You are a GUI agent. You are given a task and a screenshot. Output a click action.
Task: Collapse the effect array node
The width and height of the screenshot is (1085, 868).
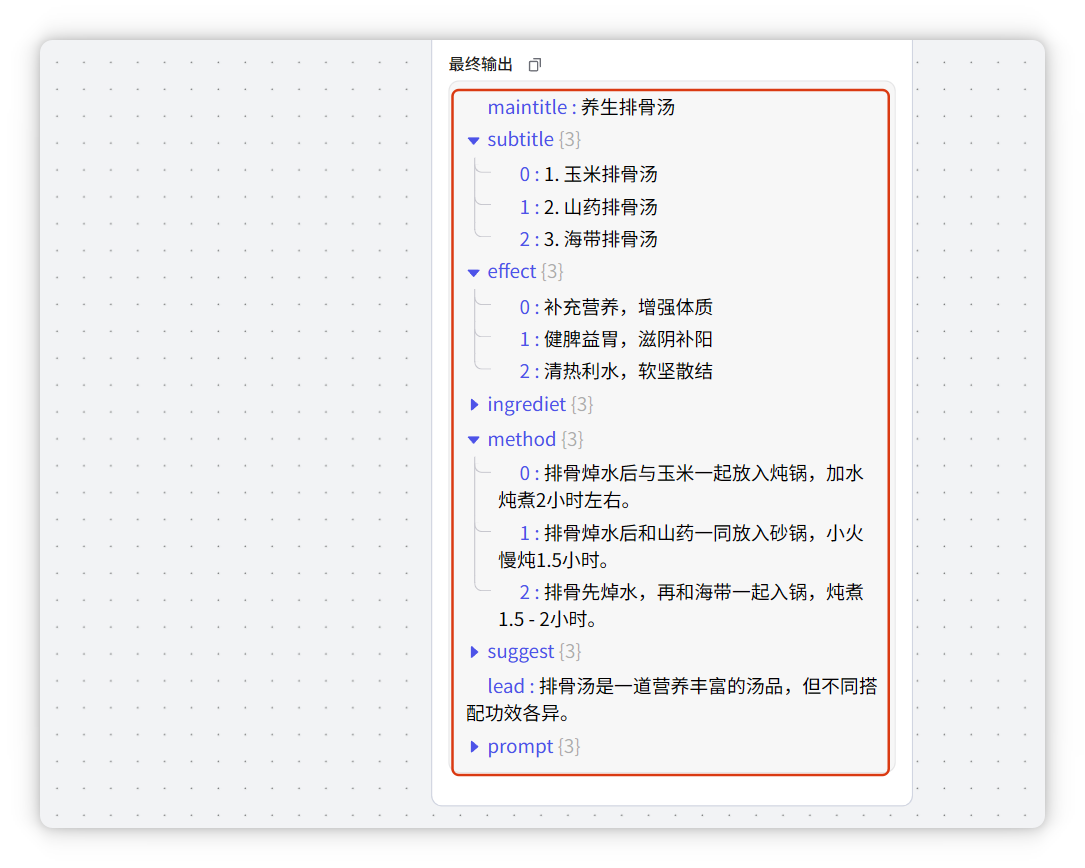(x=474, y=272)
